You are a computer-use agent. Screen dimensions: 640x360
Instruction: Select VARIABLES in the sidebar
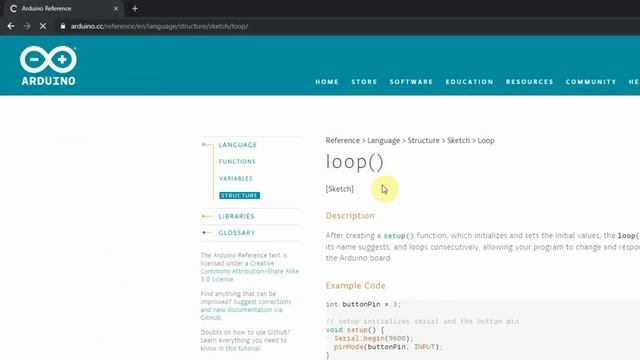pos(236,179)
